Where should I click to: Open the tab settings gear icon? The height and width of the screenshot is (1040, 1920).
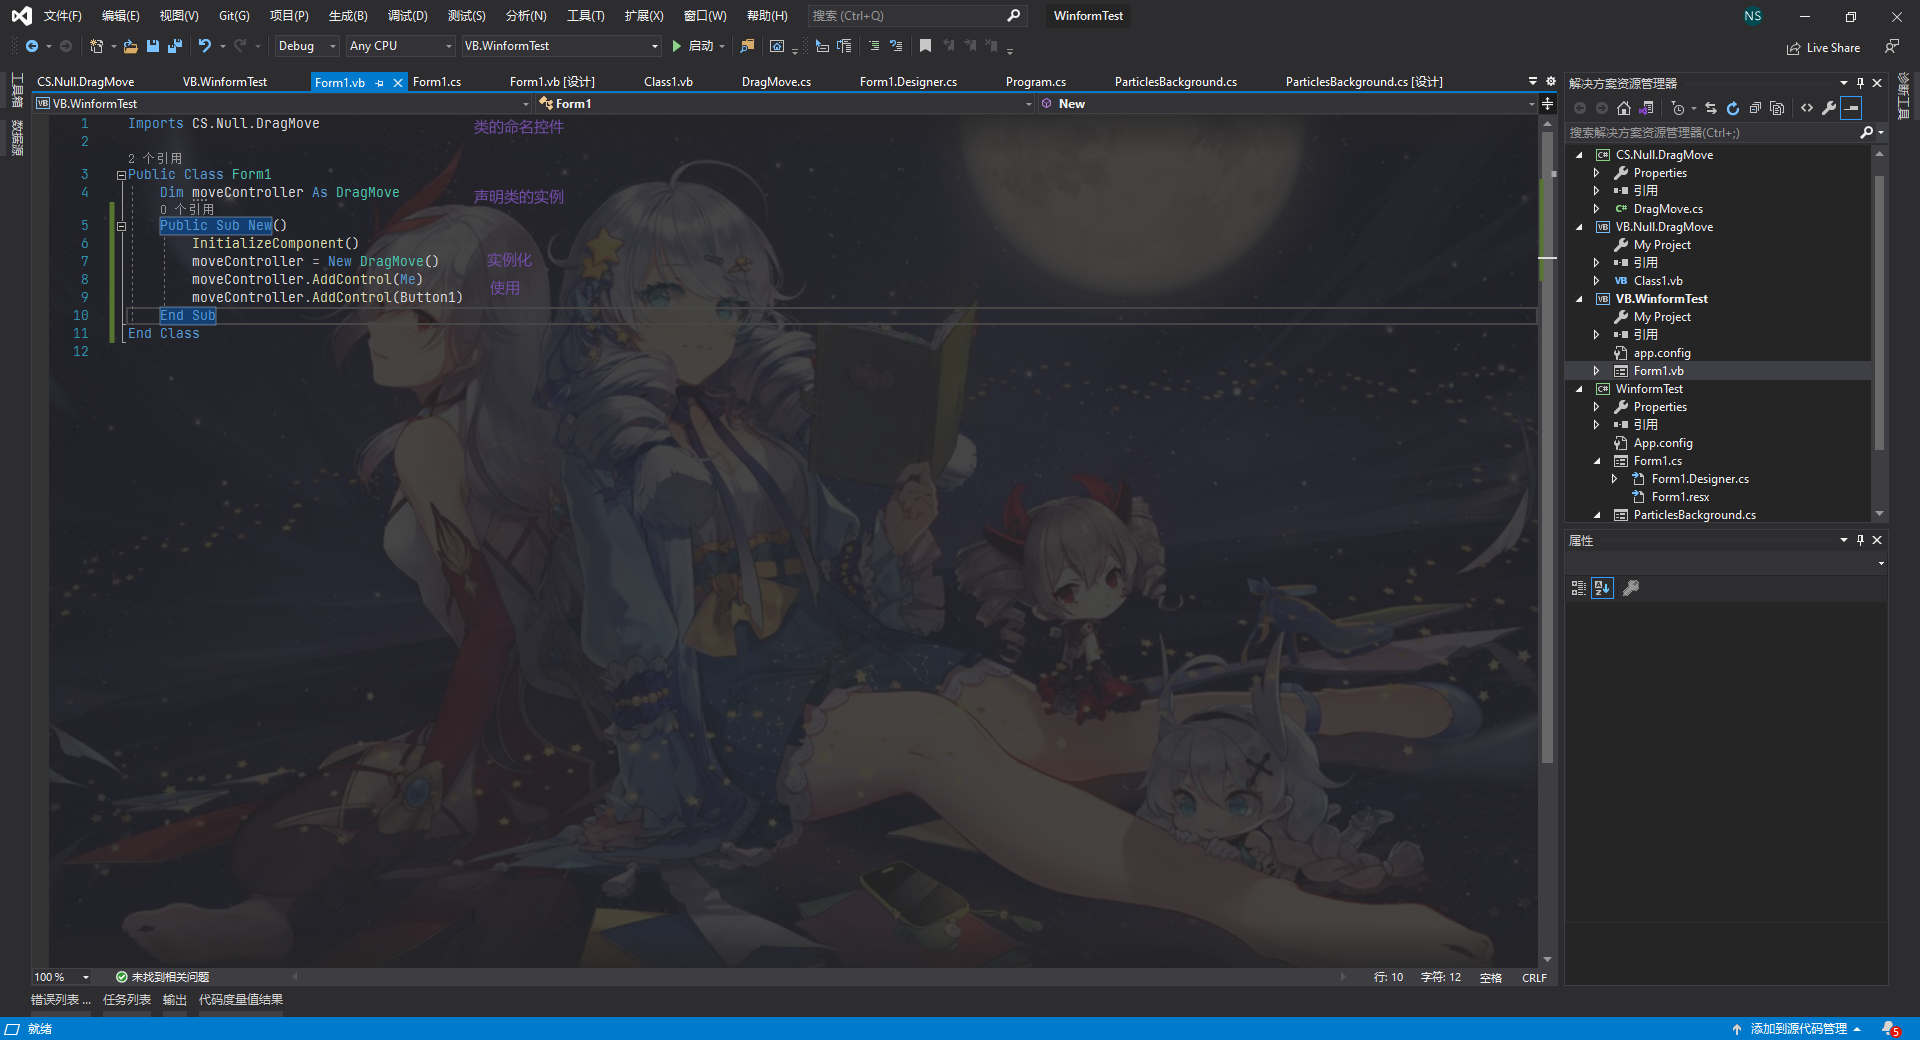[x=1551, y=82]
